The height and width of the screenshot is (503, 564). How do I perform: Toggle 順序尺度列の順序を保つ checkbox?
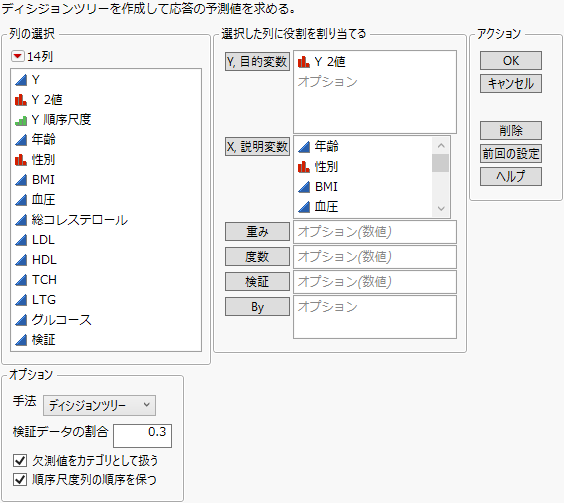point(20,480)
